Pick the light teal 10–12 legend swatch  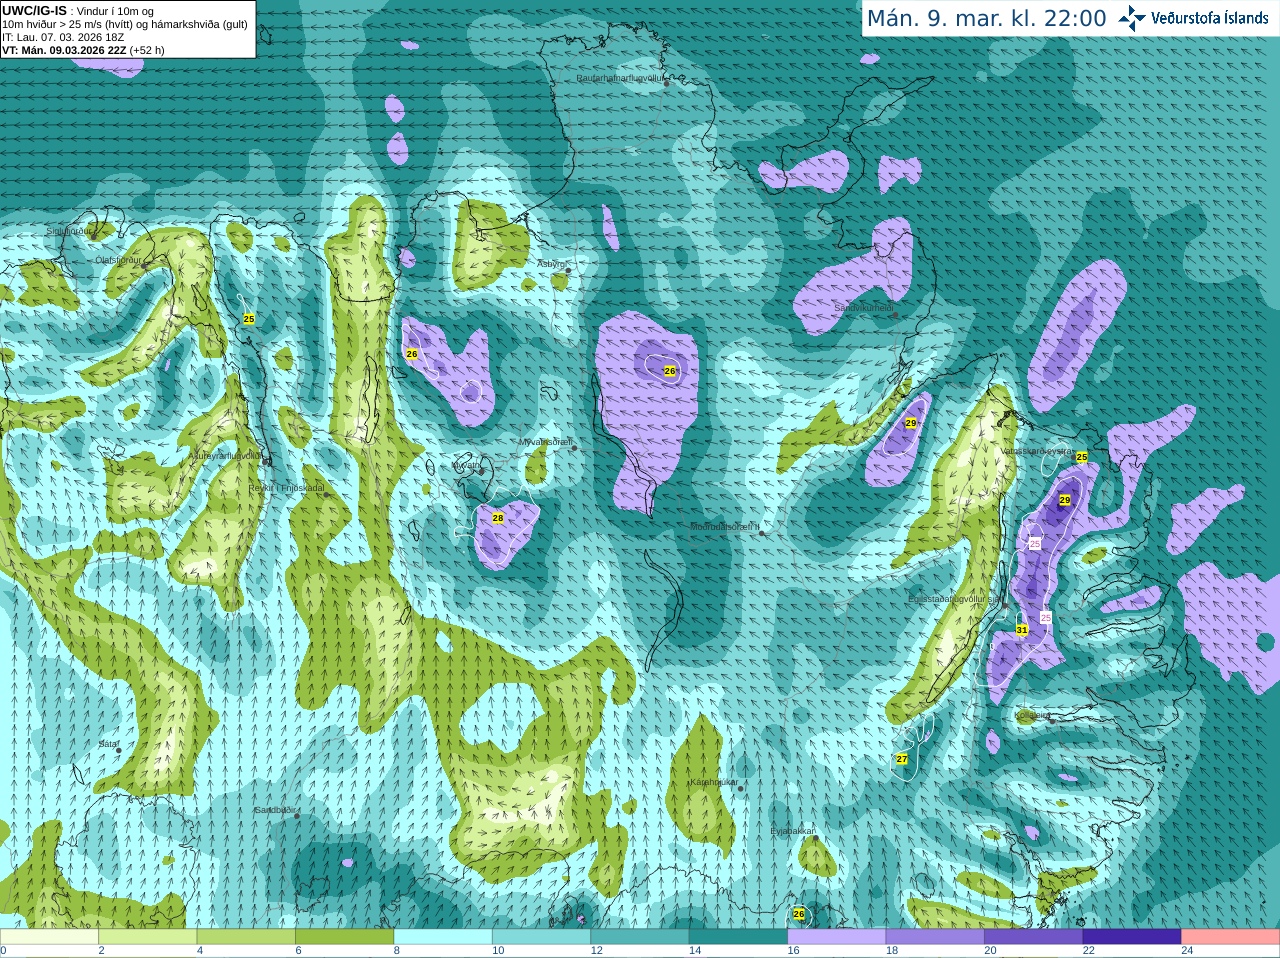click(541, 937)
